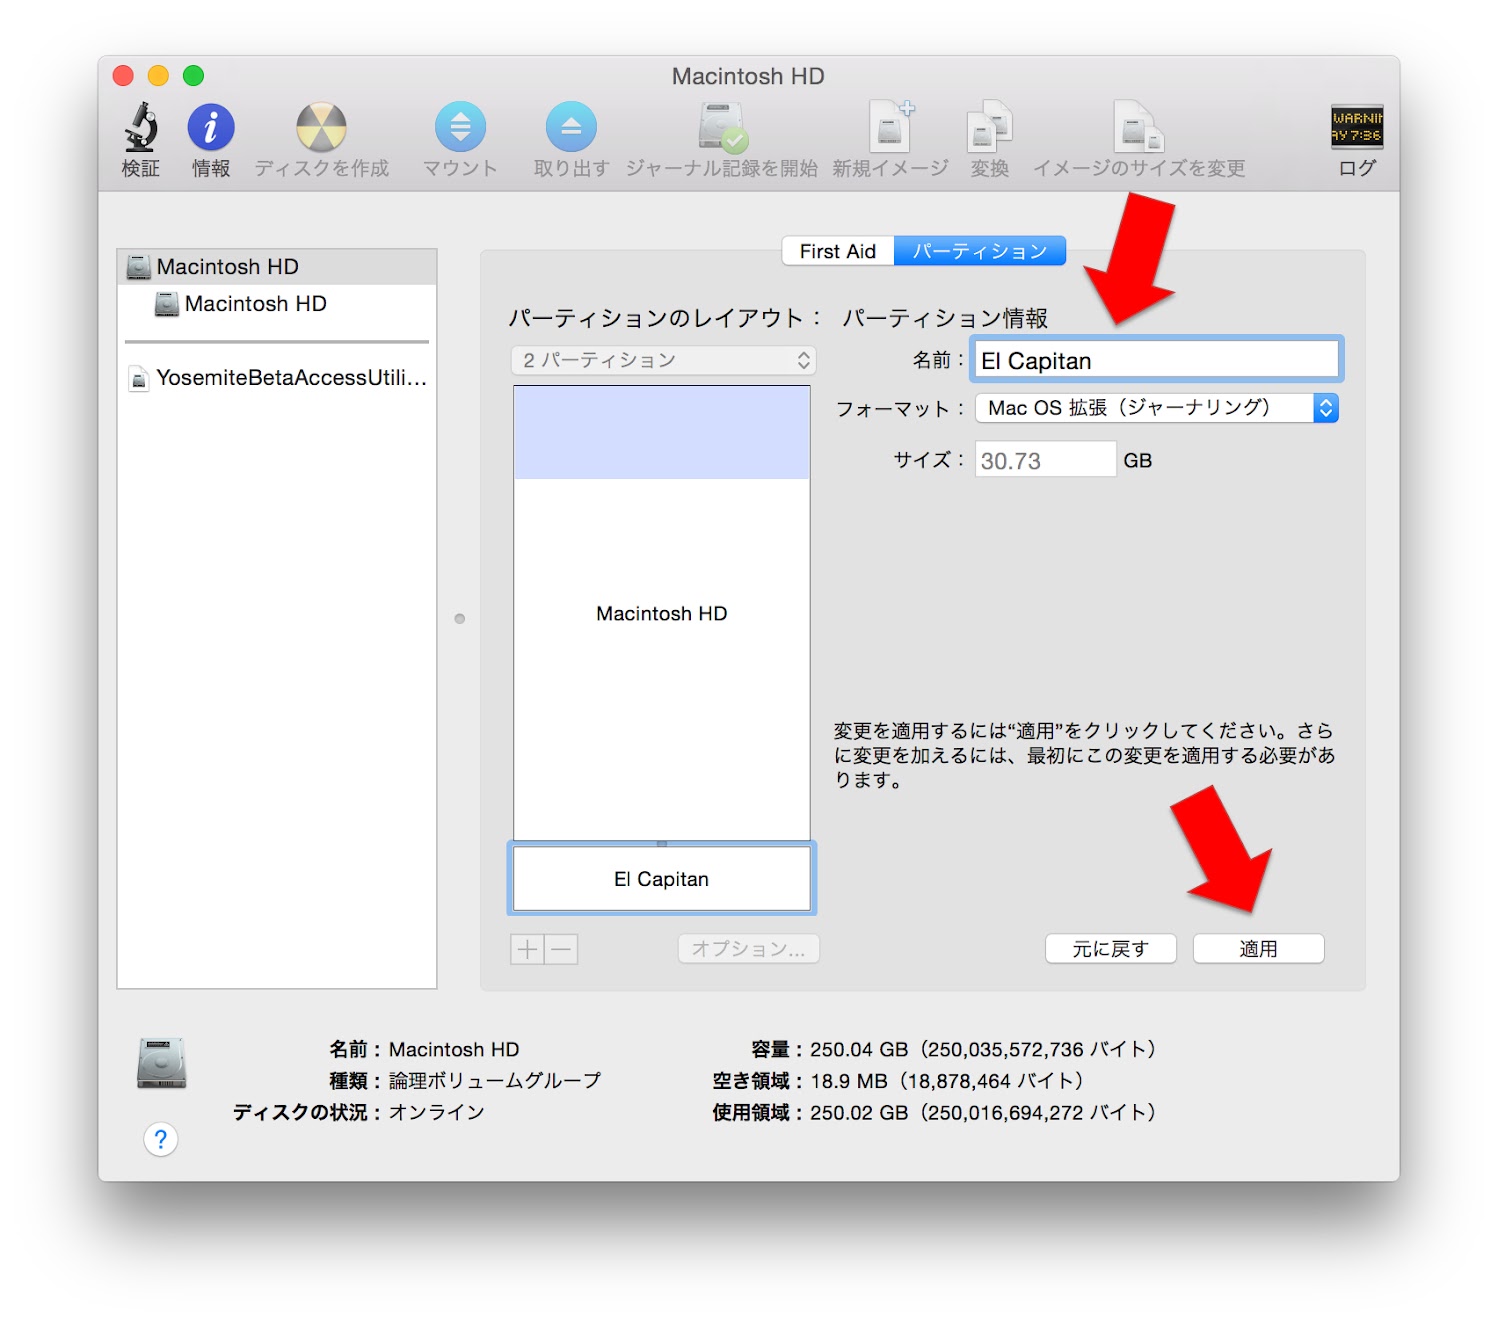The width and height of the screenshot is (1498, 1322).
Task: Click the オンライン disk status text
Action: (x=437, y=1112)
